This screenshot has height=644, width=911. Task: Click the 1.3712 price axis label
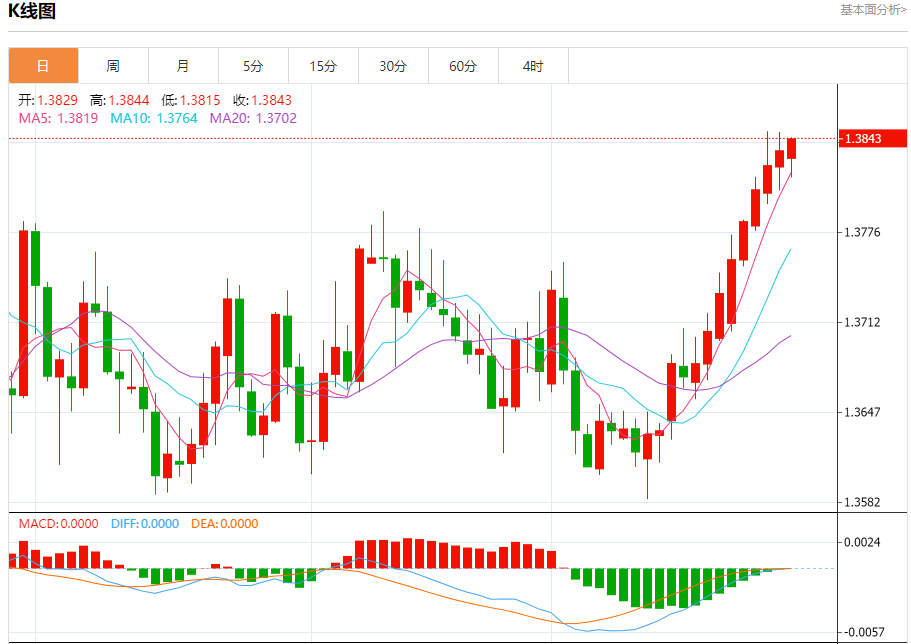point(862,322)
